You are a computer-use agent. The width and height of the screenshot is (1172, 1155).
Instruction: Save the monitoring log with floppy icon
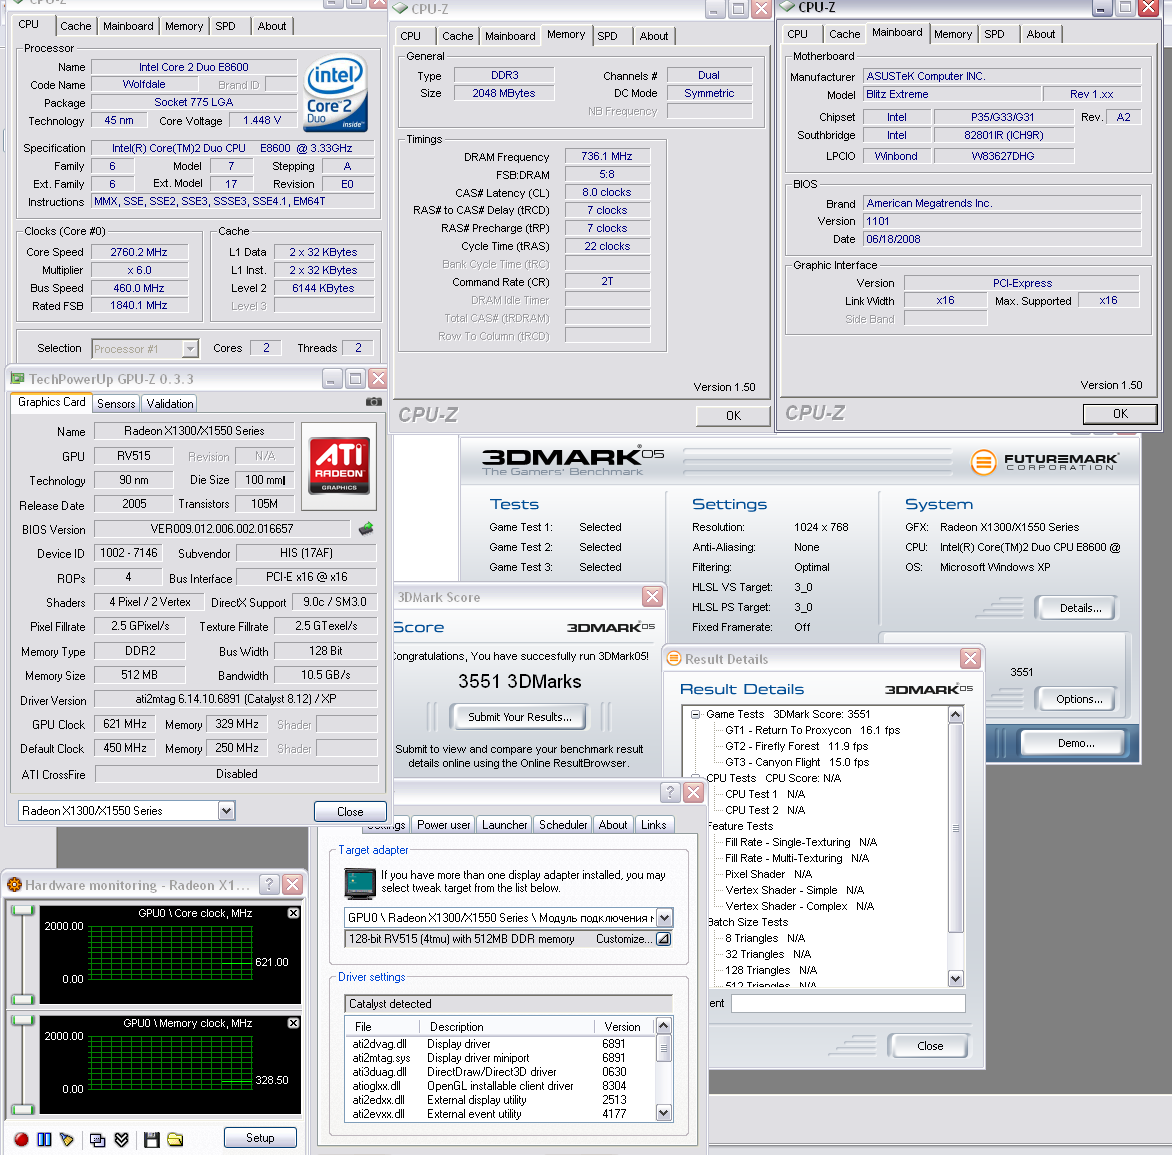pyautogui.click(x=152, y=1139)
